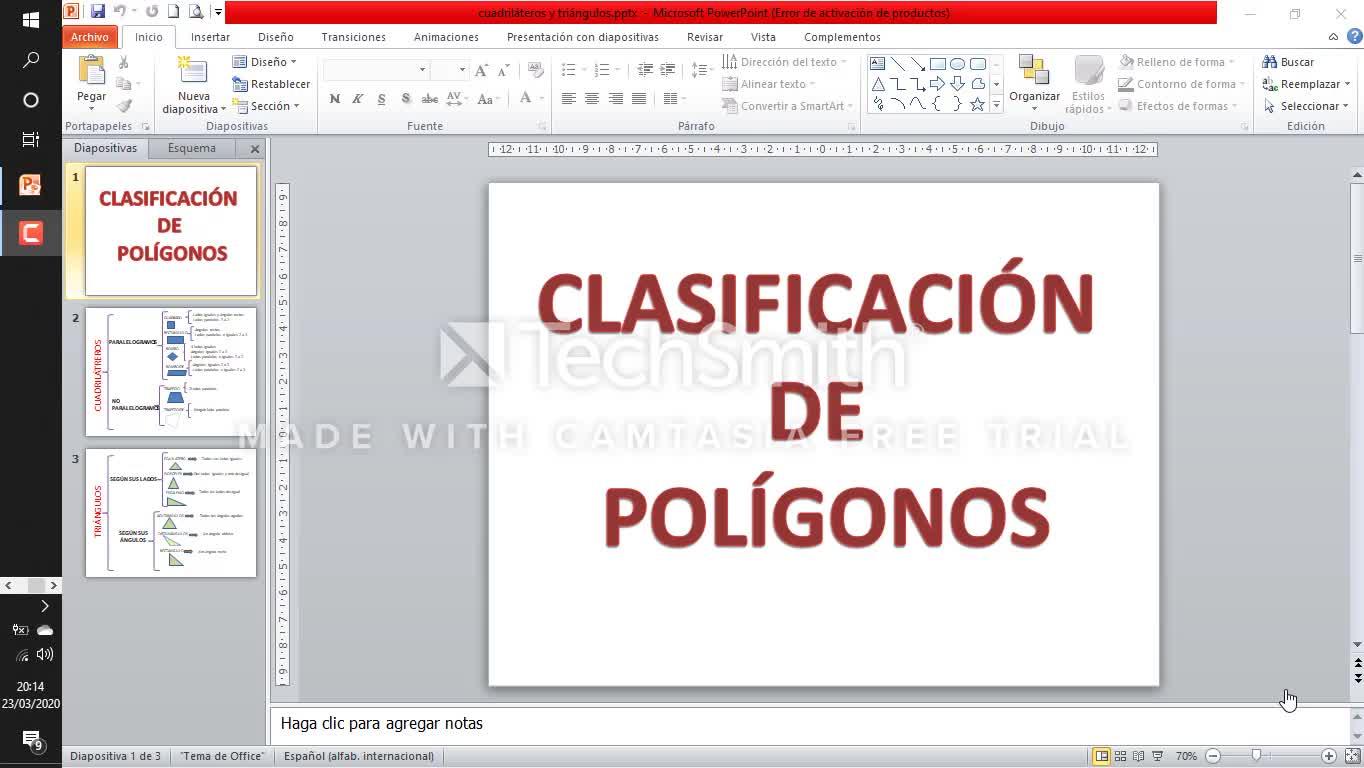Screen dimensions: 1364x768
Task: Increase the list indent level
Action: pyautogui.click(x=667, y=70)
